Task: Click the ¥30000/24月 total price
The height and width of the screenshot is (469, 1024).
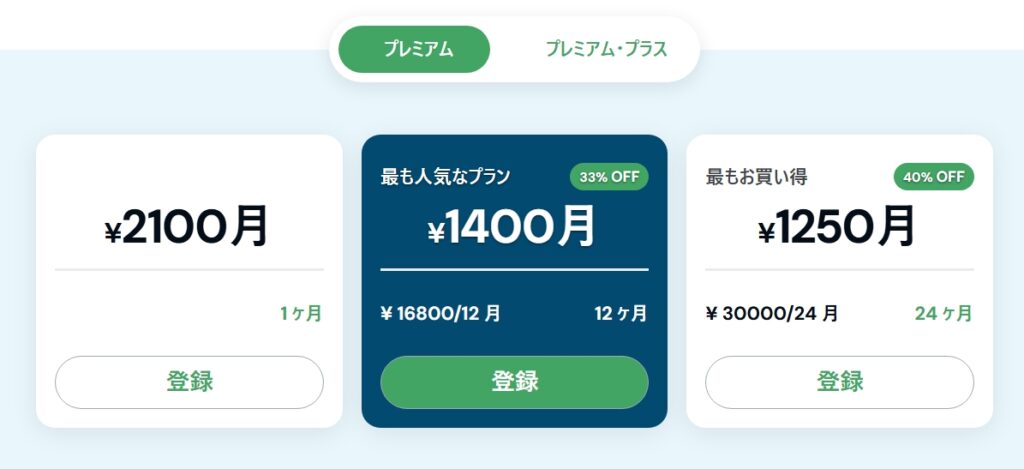Action: (772, 314)
